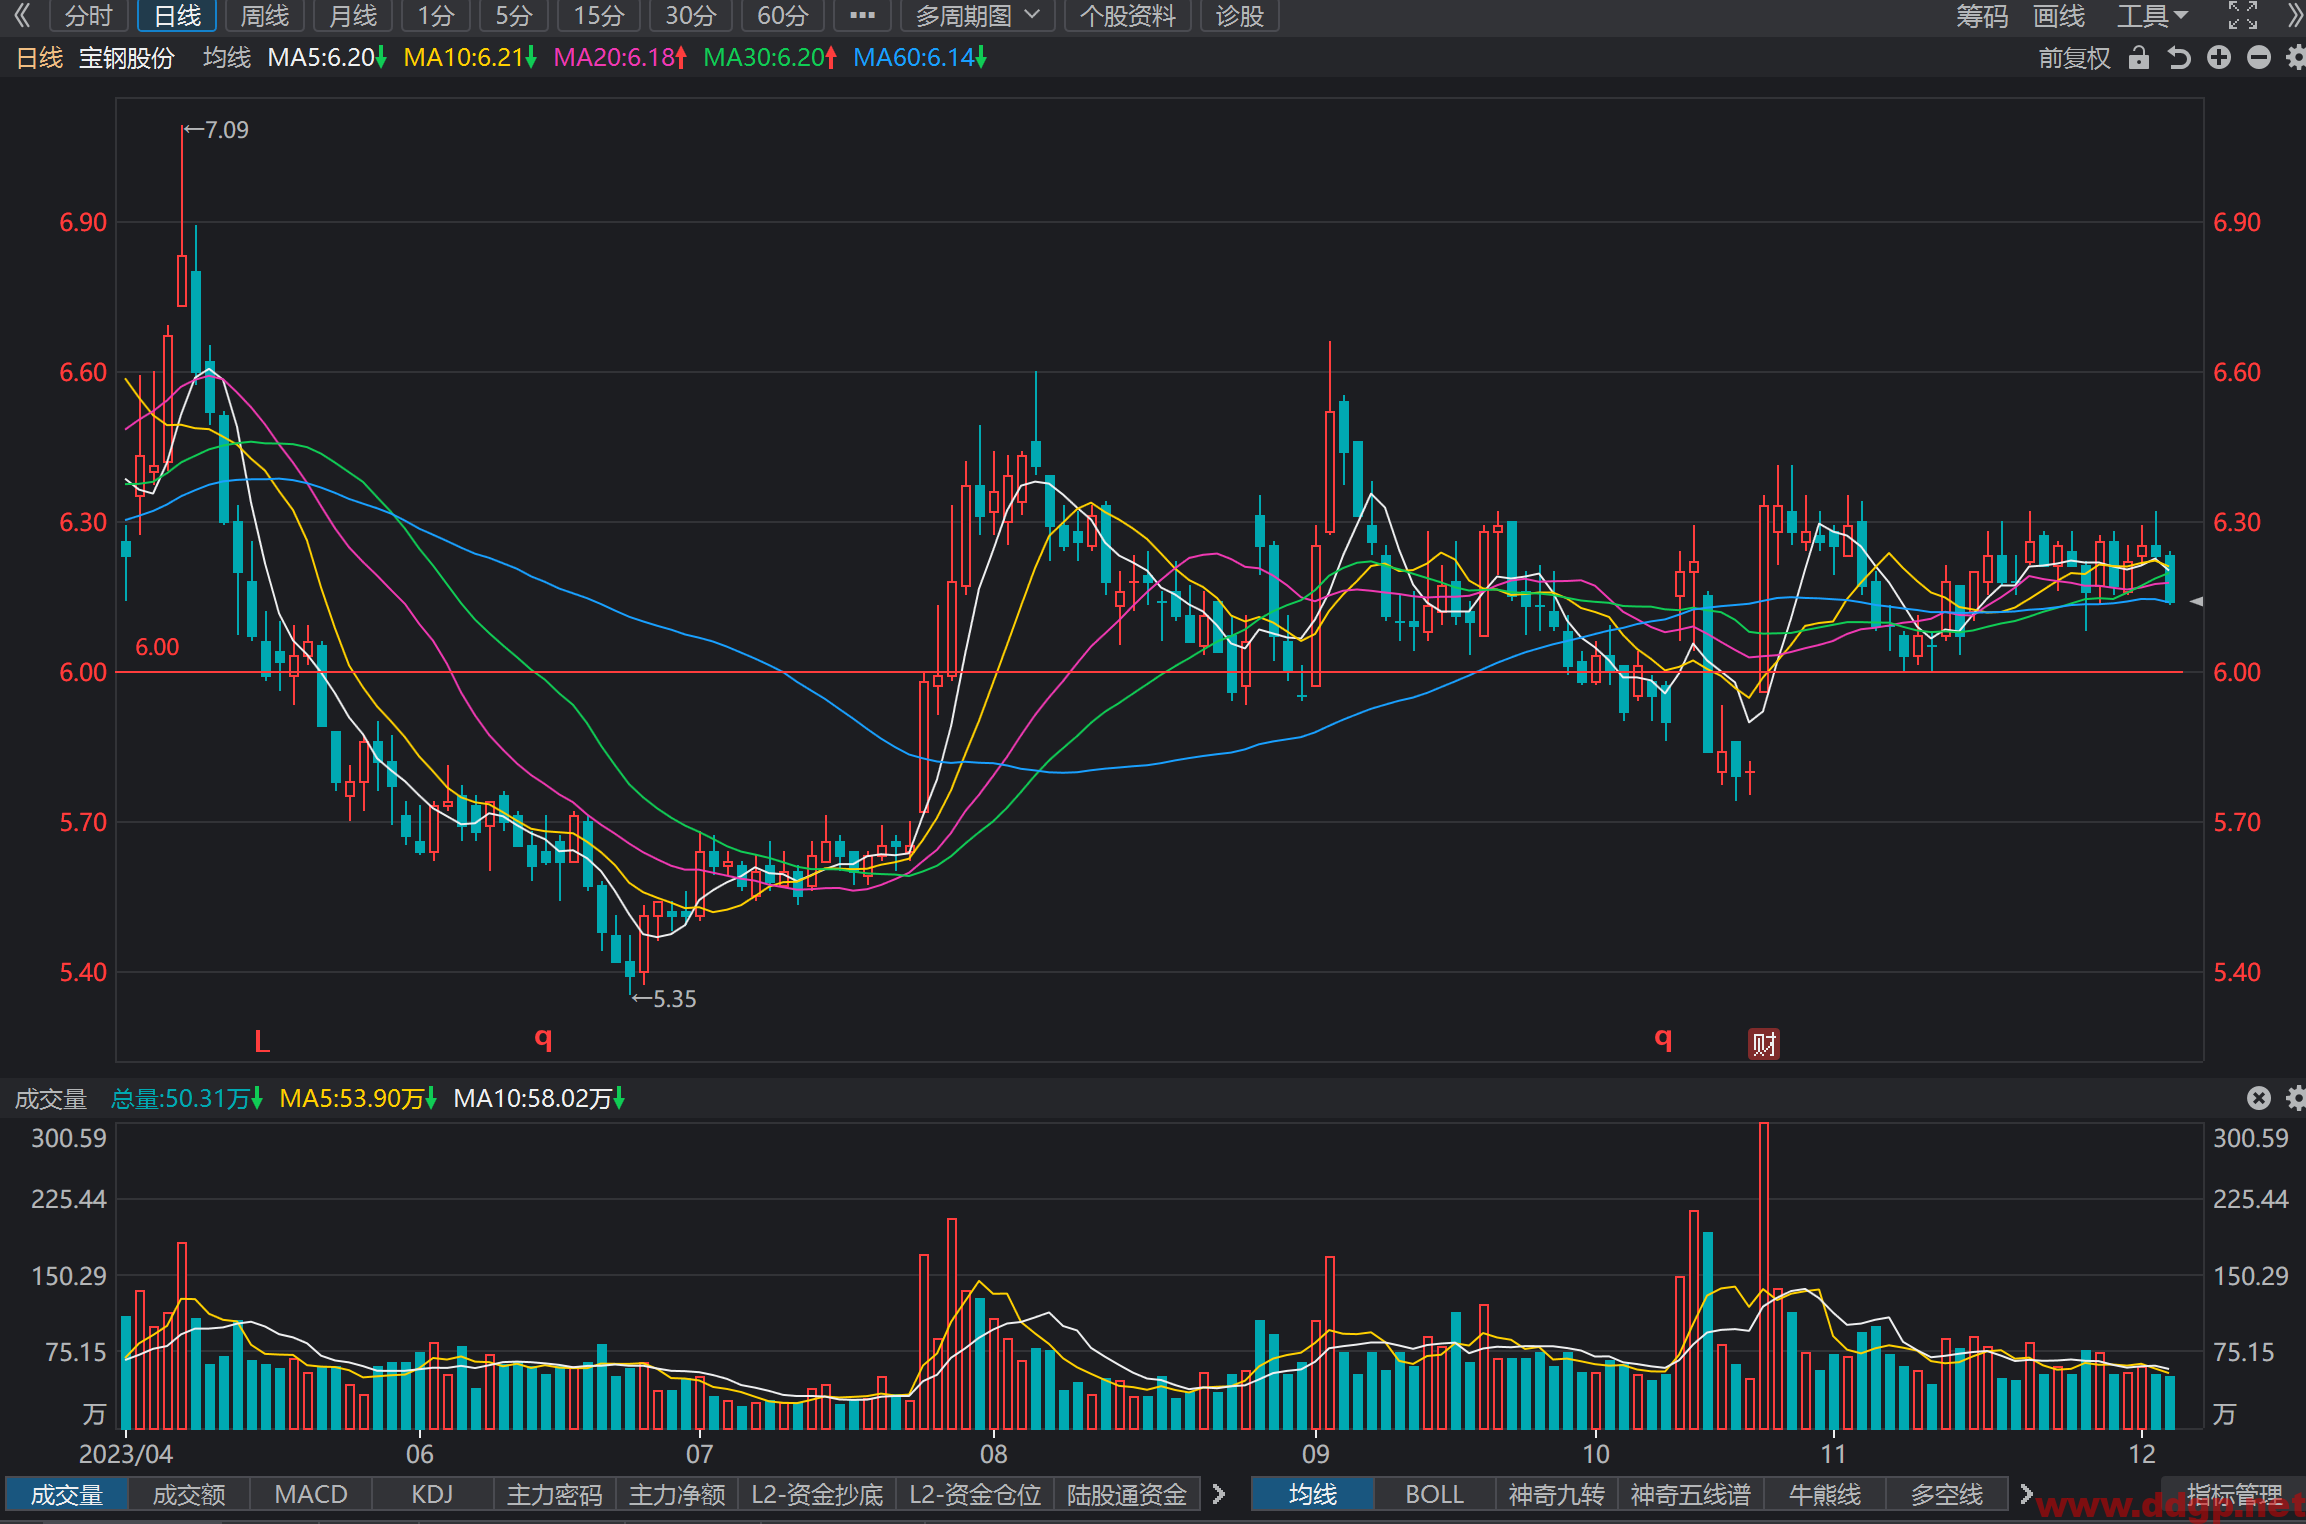Image resolution: width=2306 pixels, height=1524 pixels.
Task: Click the lock icon beside 前复权
Action: [x=2138, y=58]
